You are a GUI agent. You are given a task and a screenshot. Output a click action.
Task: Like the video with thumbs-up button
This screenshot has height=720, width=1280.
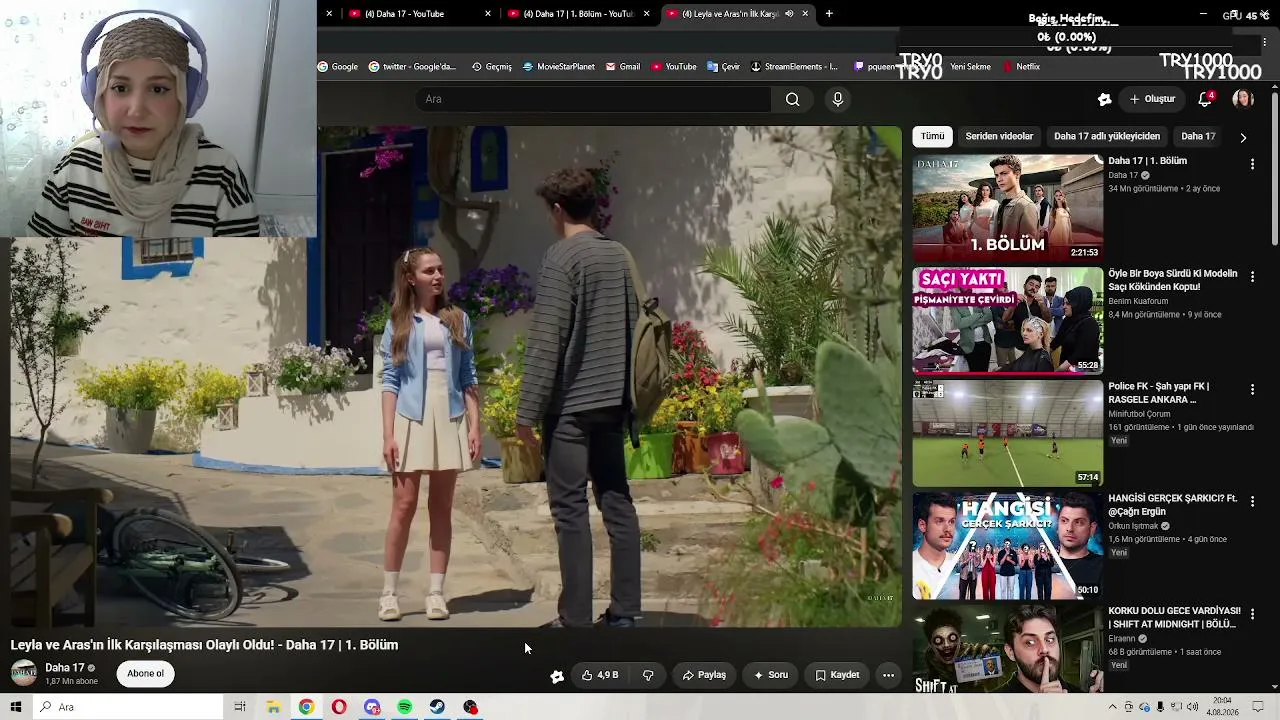tap(600, 675)
